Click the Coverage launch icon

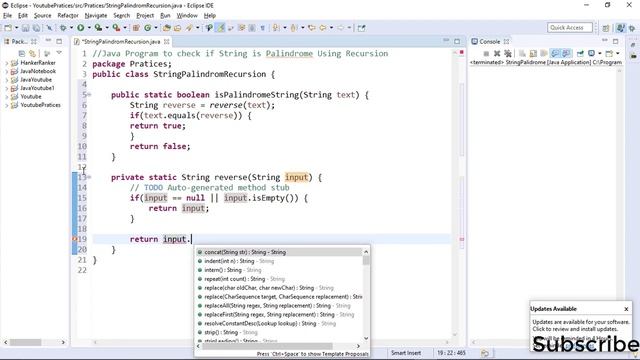tap(98, 28)
